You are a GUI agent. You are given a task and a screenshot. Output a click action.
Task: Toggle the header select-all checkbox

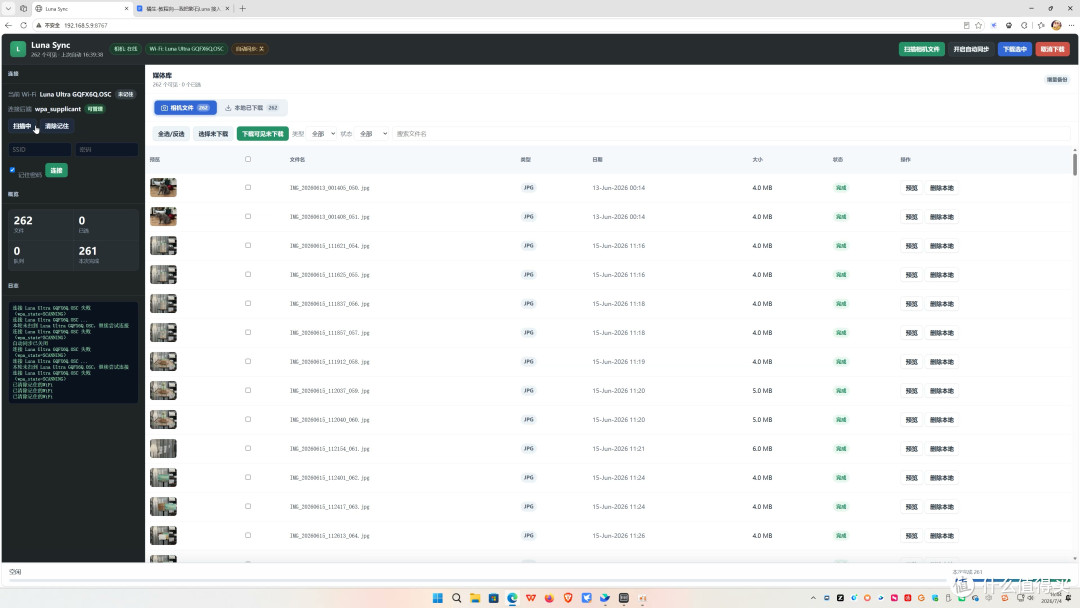click(x=248, y=159)
